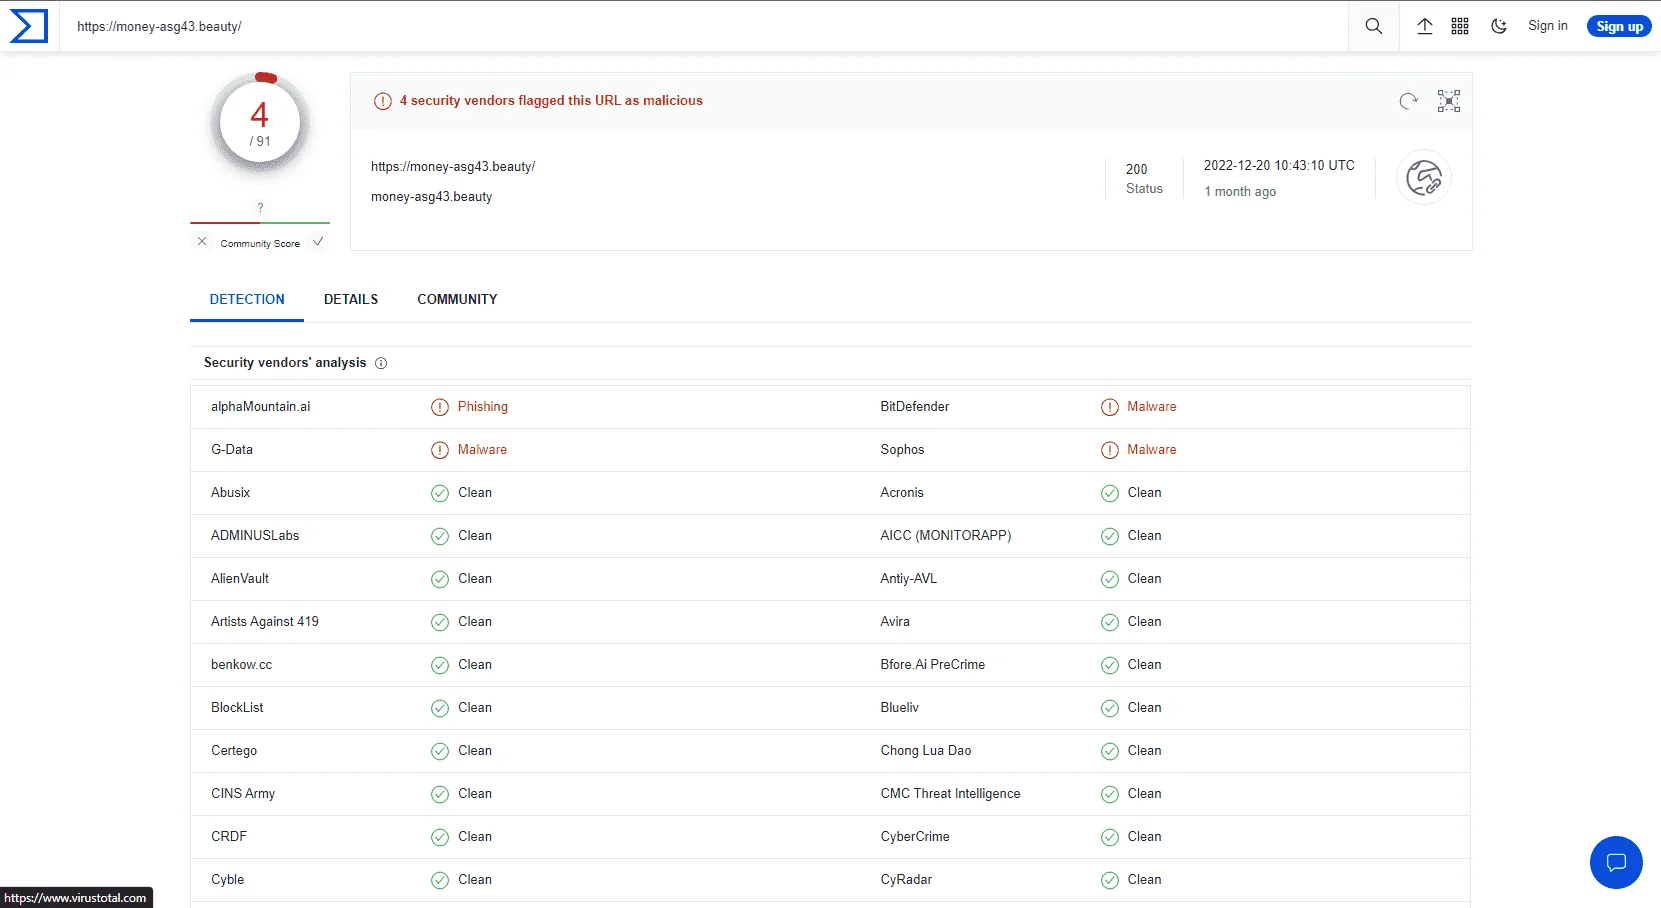Image resolution: width=1661 pixels, height=908 pixels.
Task: Click the 200 Status value
Action: [x=1137, y=169]
